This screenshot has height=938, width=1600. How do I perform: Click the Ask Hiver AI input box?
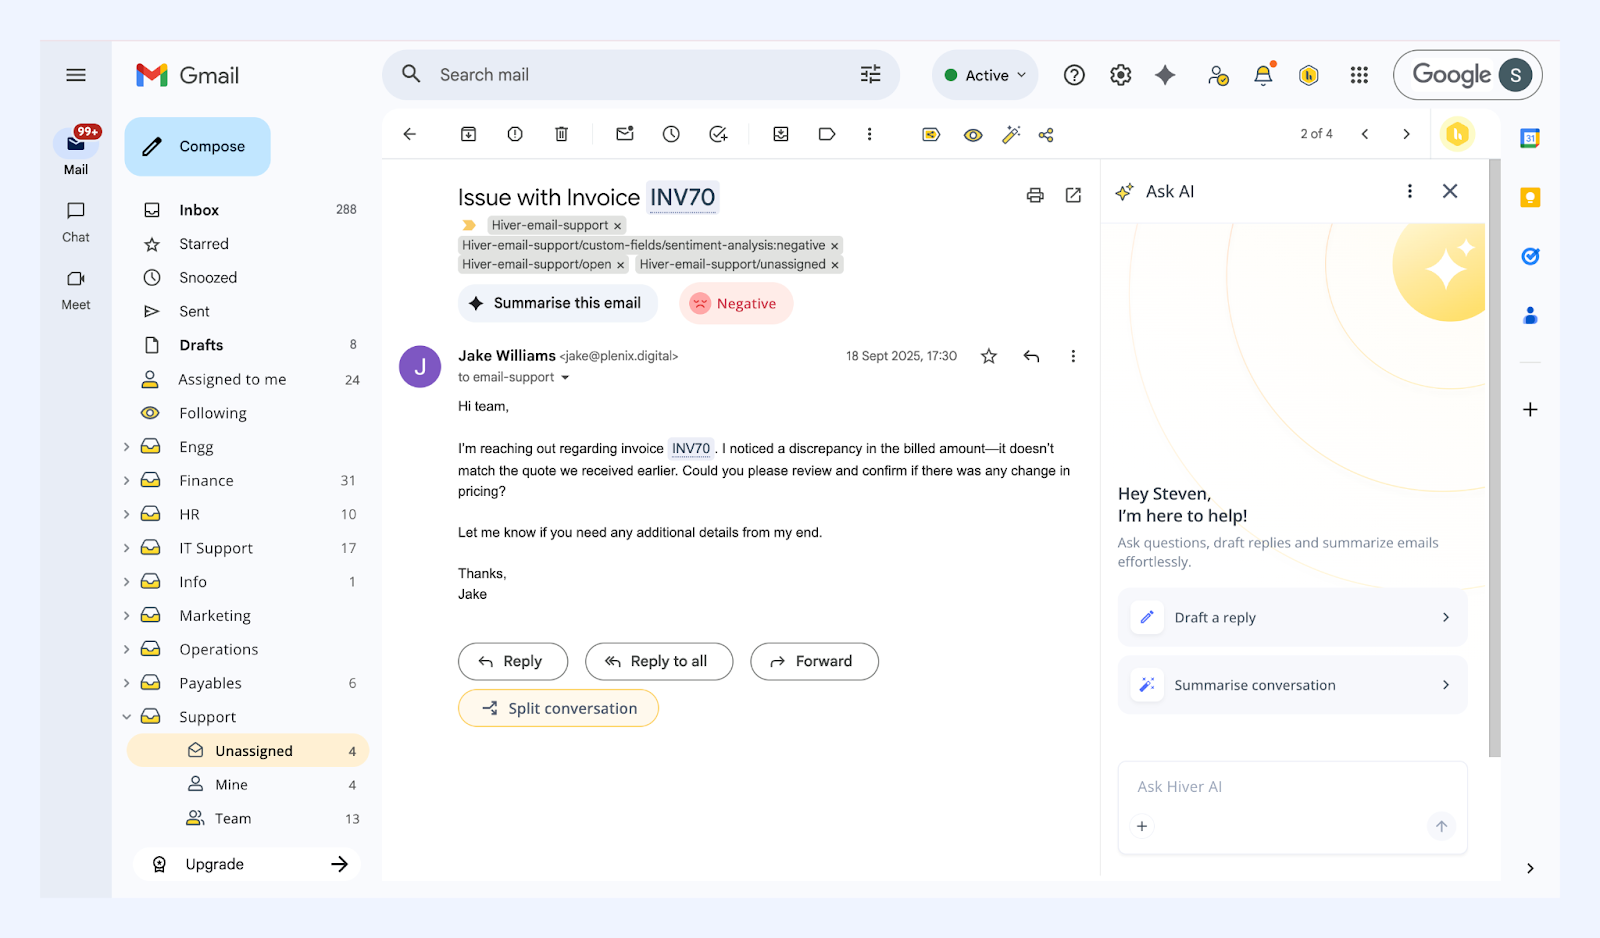click(x=1292, y=787)
